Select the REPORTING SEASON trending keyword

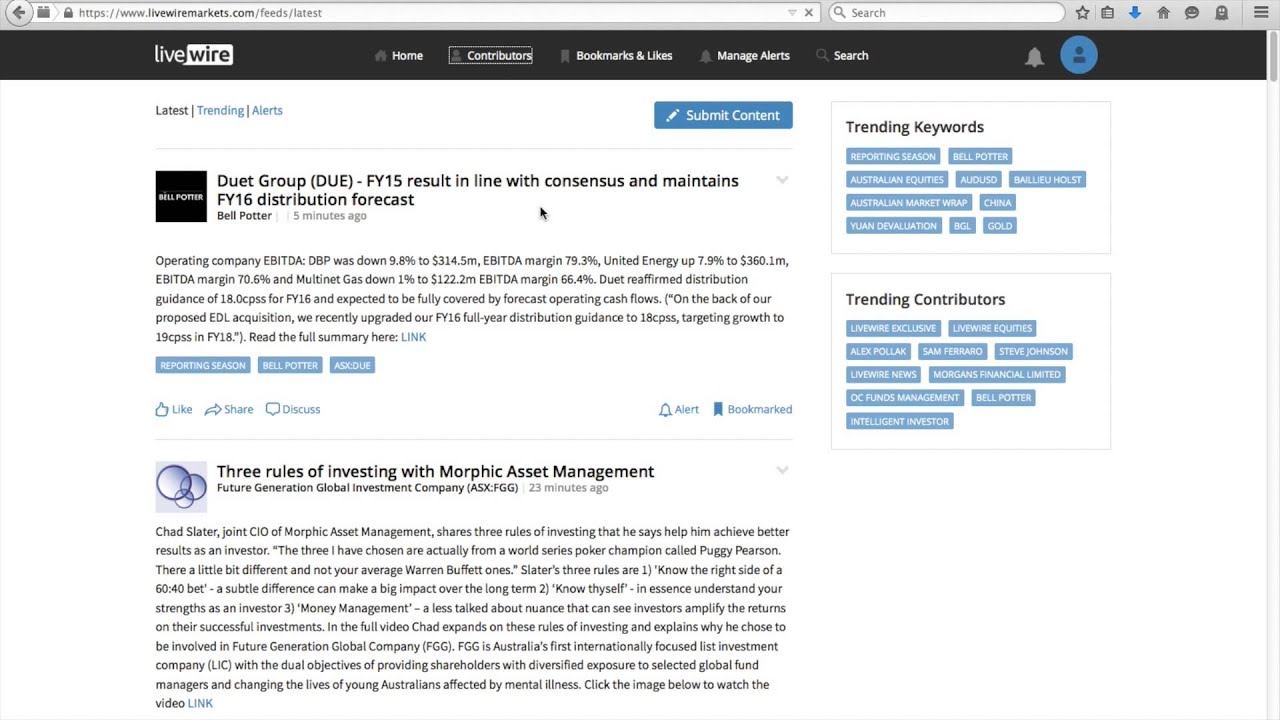pos(893,157)
